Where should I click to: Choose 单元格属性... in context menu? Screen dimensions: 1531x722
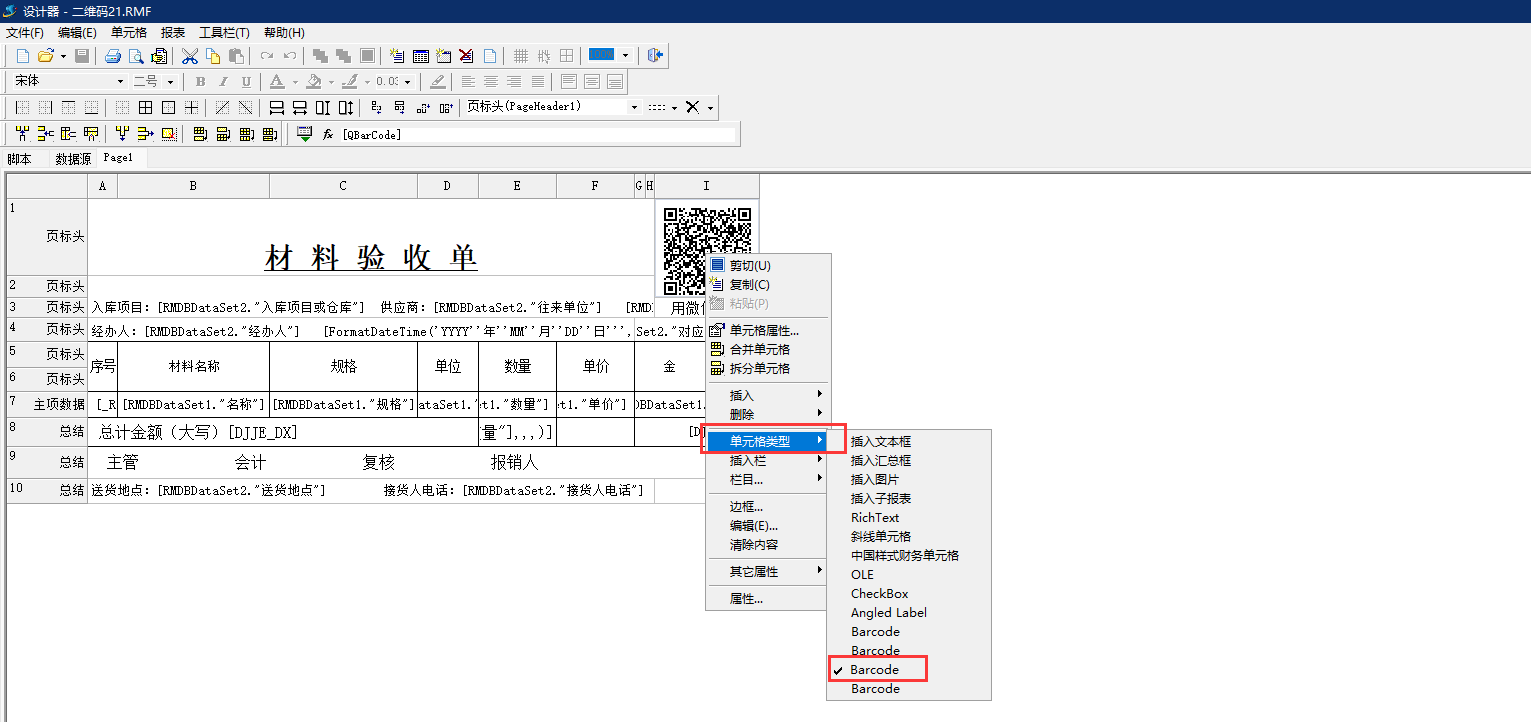[764, 331]
